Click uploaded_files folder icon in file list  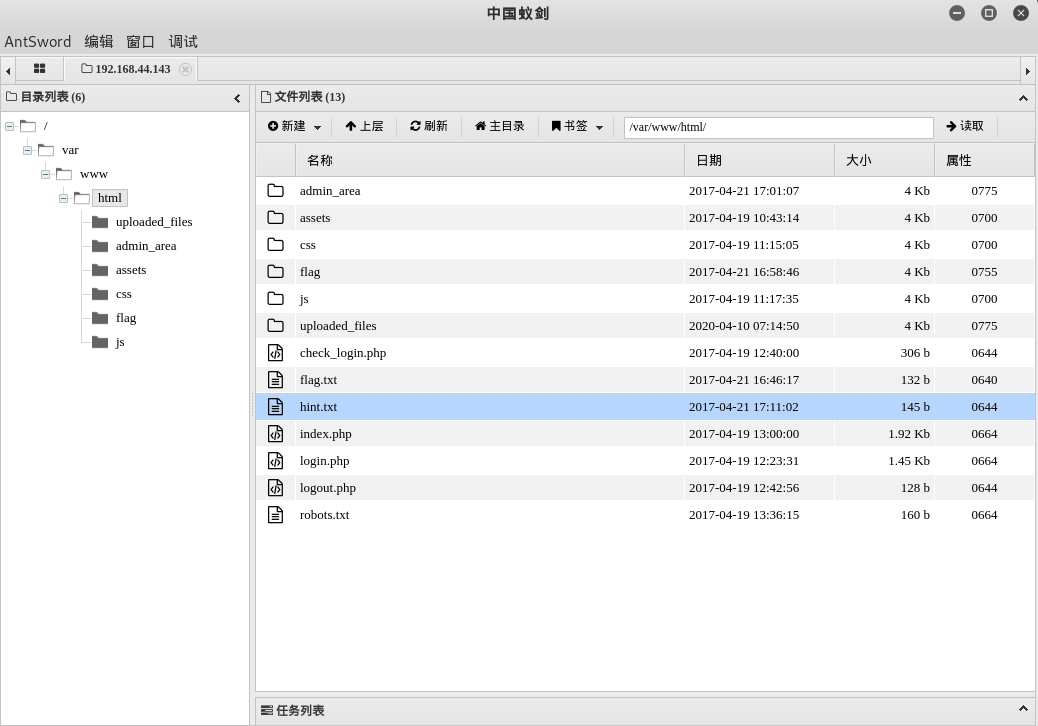click(x=275, y=326)
